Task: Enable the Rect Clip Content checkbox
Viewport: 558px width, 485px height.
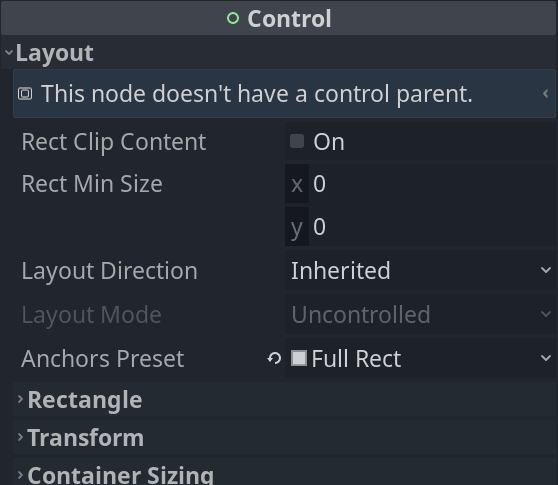Action: pos(297,141)
